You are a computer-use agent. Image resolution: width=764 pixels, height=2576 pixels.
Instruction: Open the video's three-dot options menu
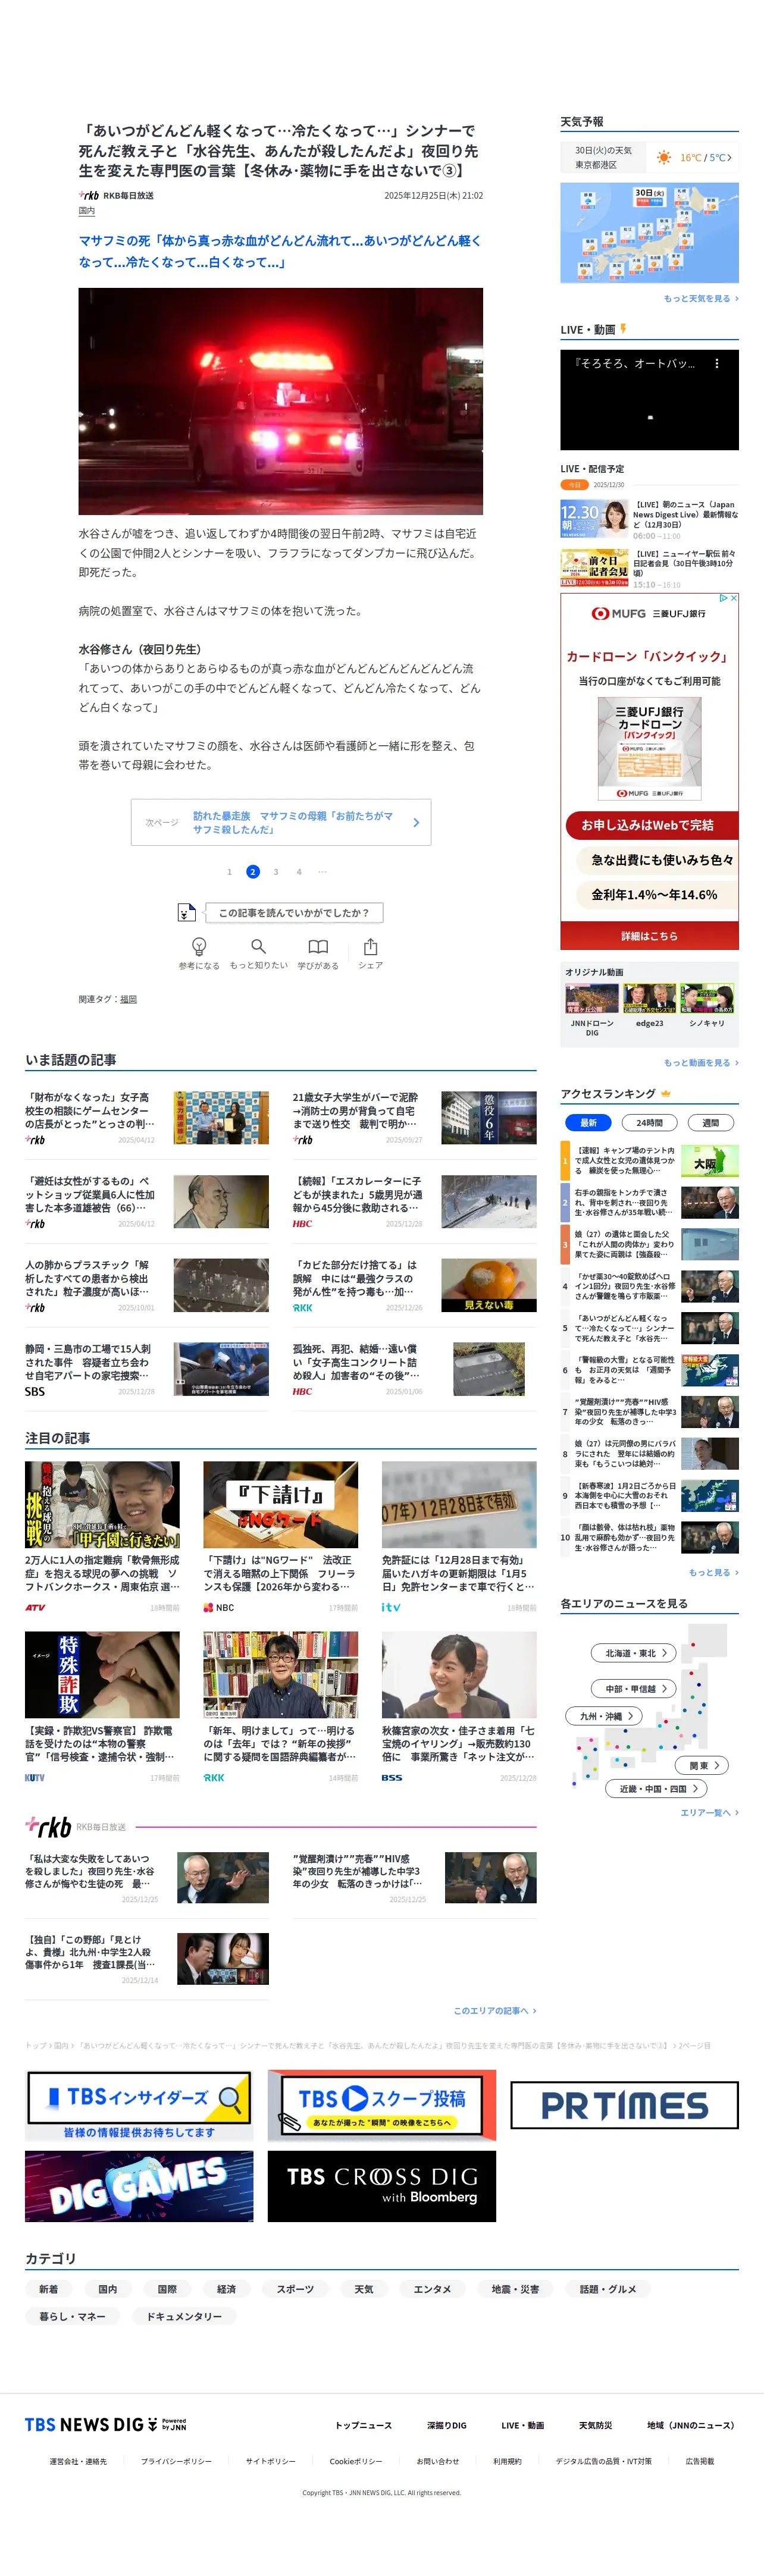click(x=717, y=364)
